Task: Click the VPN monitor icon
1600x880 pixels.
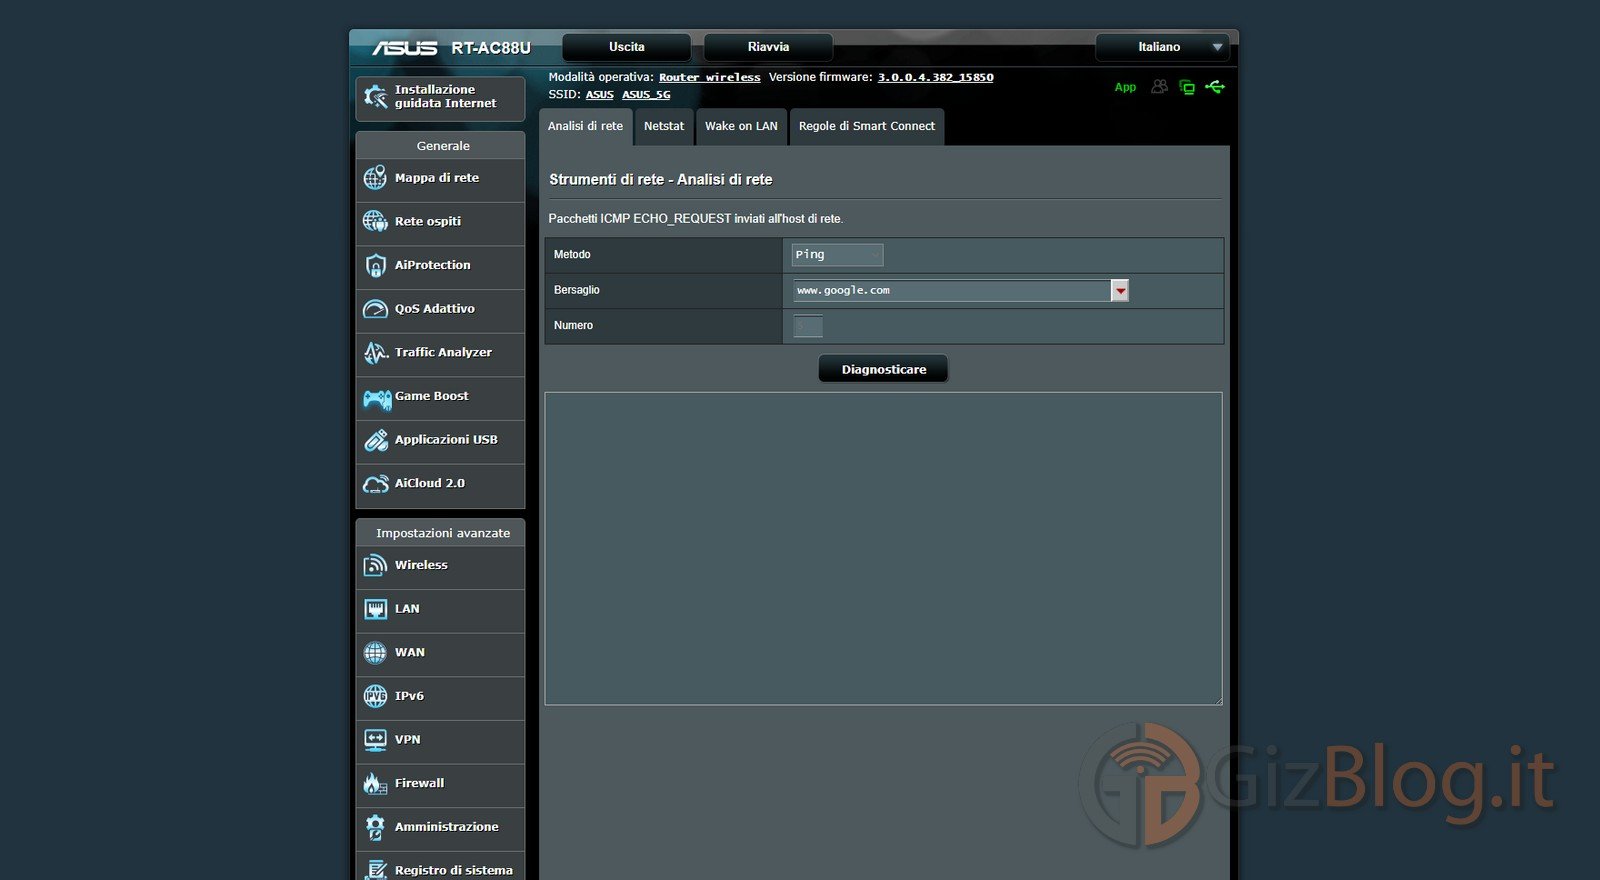Action: pyautogui.click(x=375, y=740)
